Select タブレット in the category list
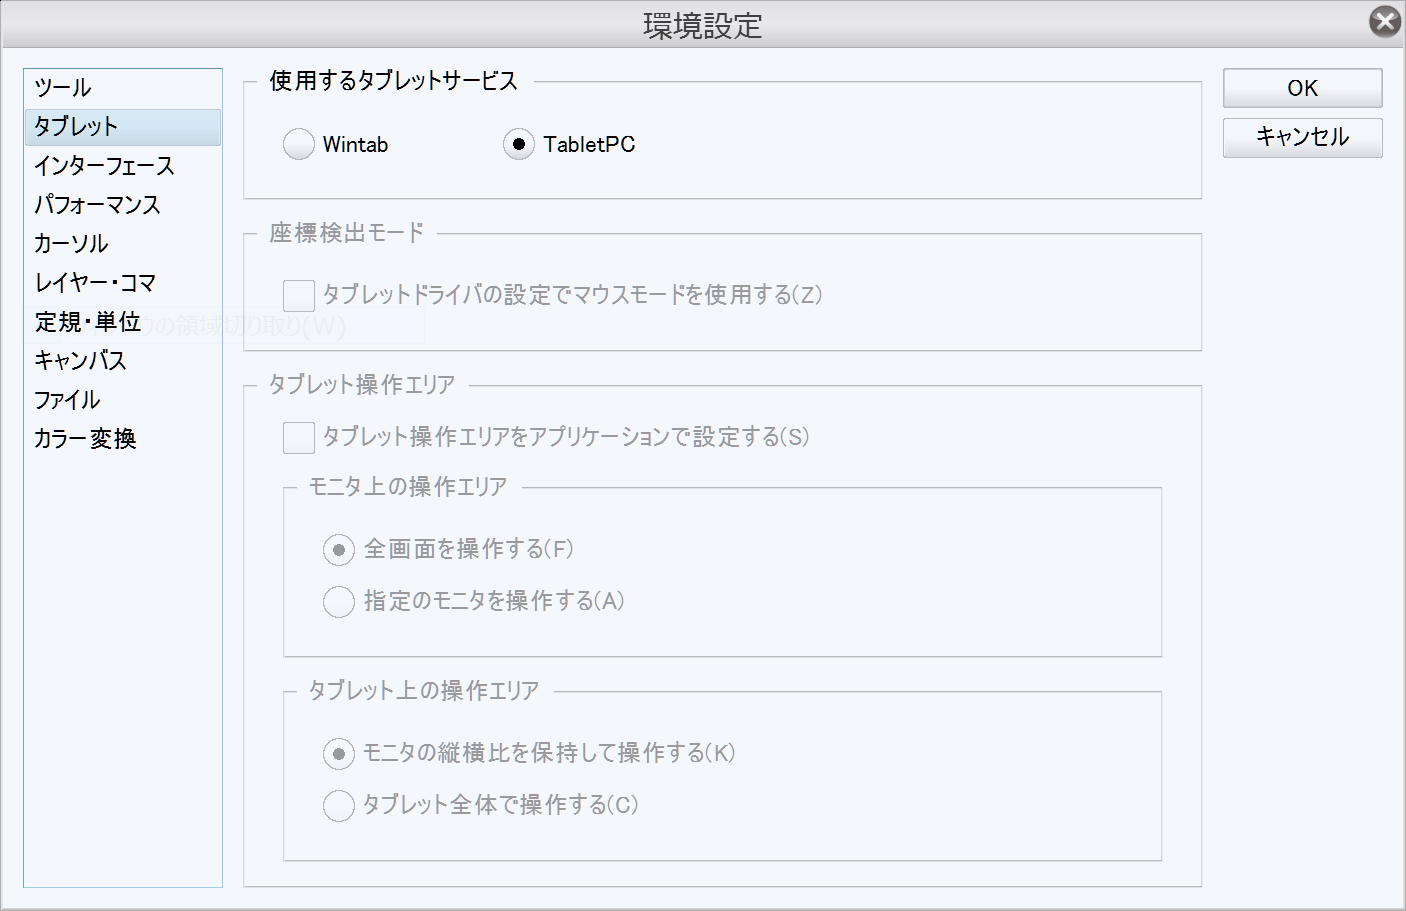Image resolution: width=1406 pixels, height=911 pixels. click(x=76, y=127)
